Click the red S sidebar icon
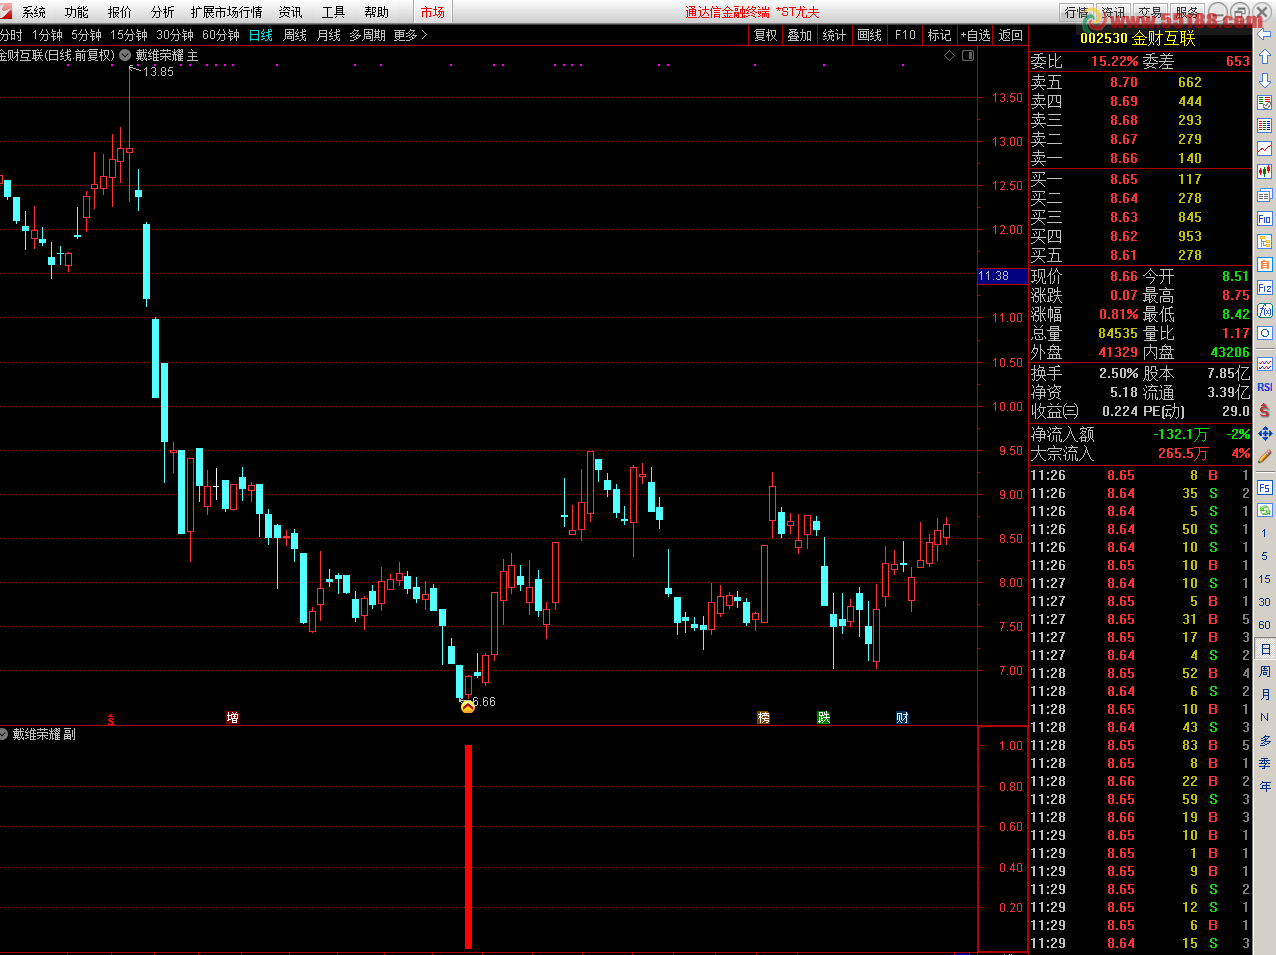The image size is (1276, 955). 1265,410
